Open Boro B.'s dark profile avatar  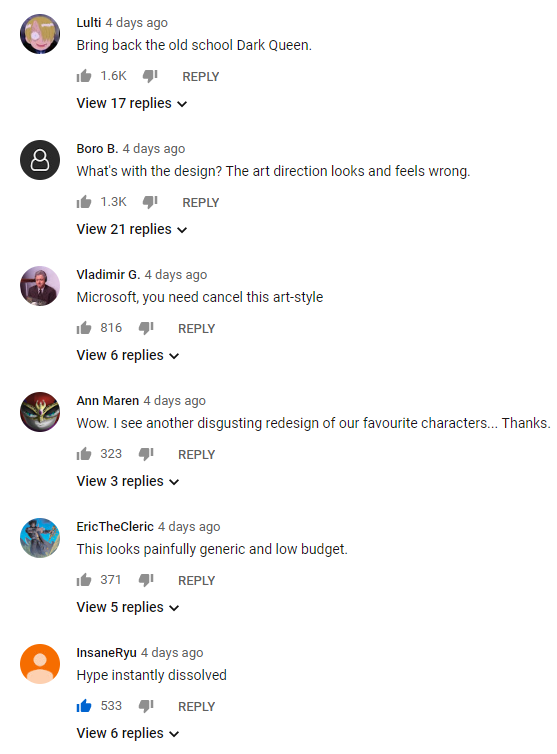click(x=40, y=160)
